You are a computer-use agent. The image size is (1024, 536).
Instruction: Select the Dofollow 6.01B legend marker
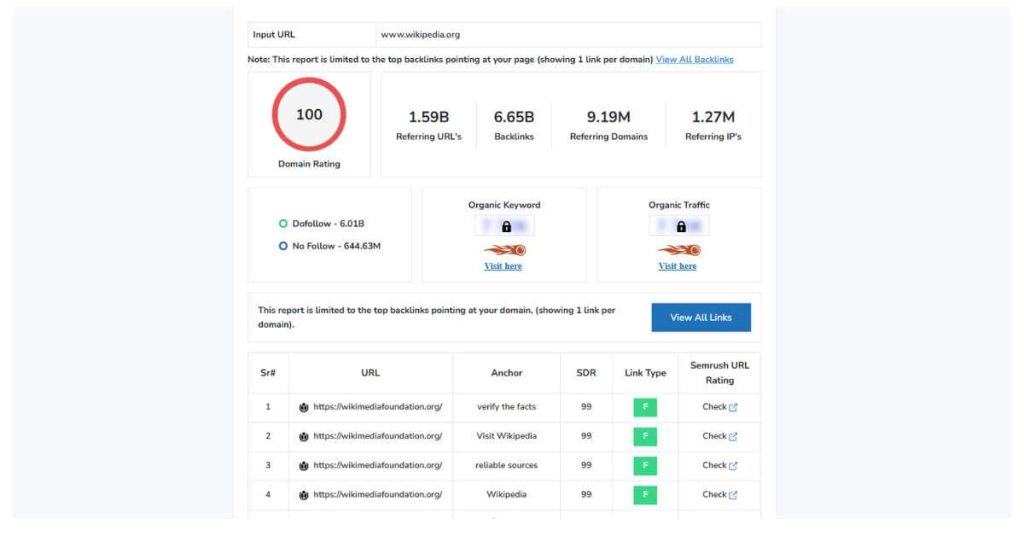[x=283, y=224]
